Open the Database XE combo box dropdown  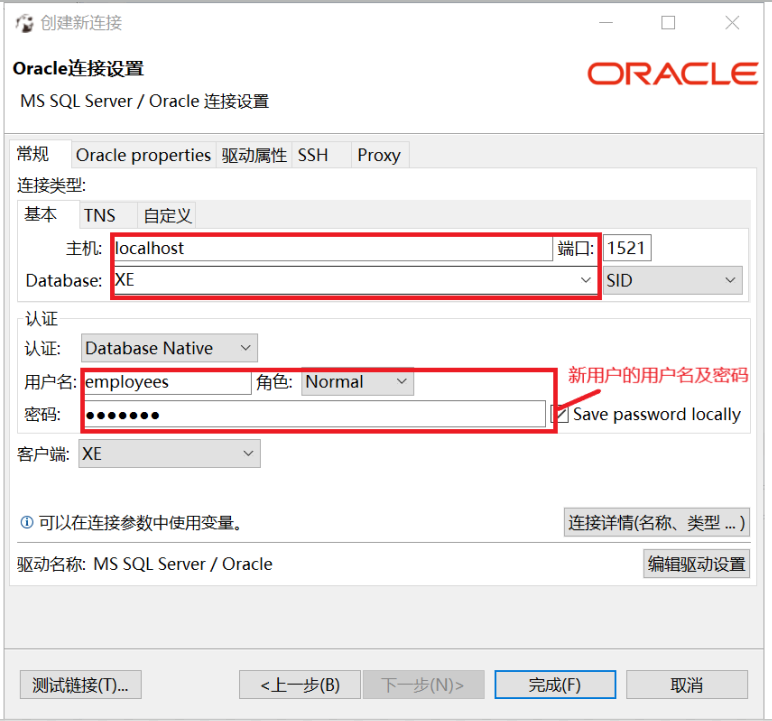(x=585, y=280)
